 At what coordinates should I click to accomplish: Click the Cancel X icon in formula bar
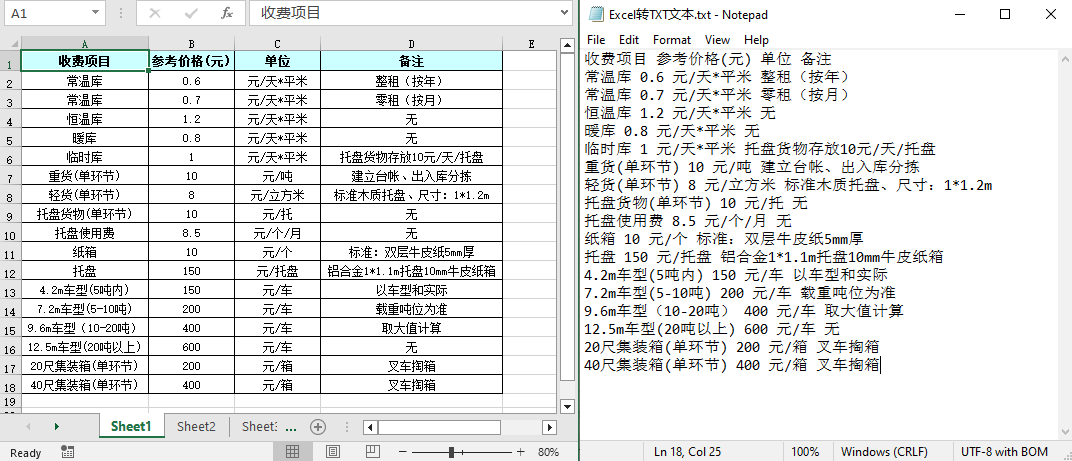[x=155, y=13]
